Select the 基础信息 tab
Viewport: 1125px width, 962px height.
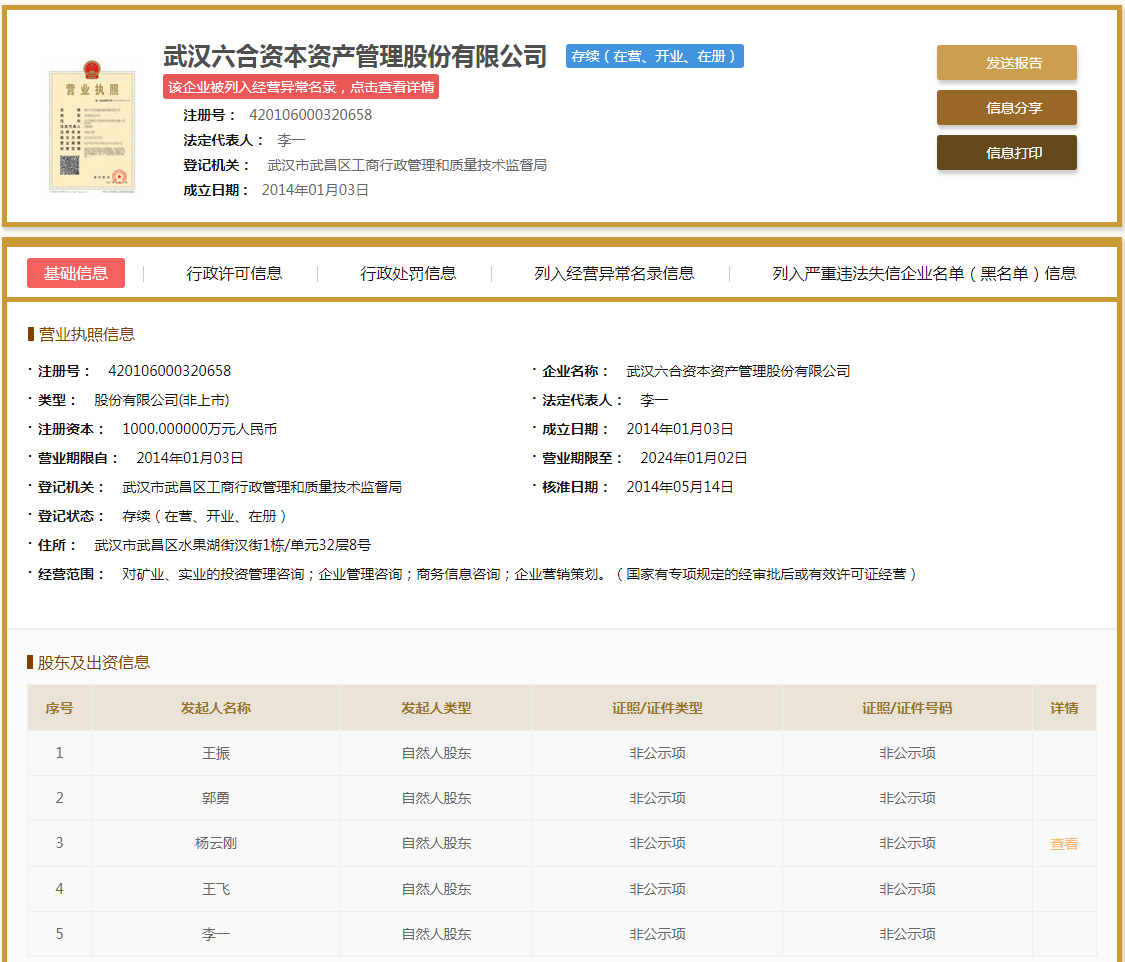click(x=76, y=273)
